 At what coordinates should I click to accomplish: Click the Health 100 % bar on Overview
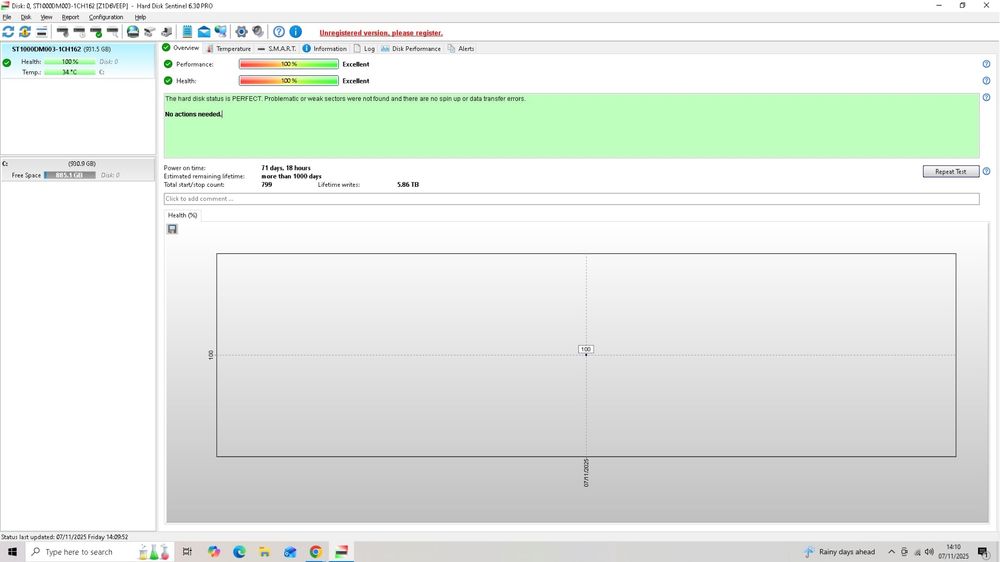(289, 81)
